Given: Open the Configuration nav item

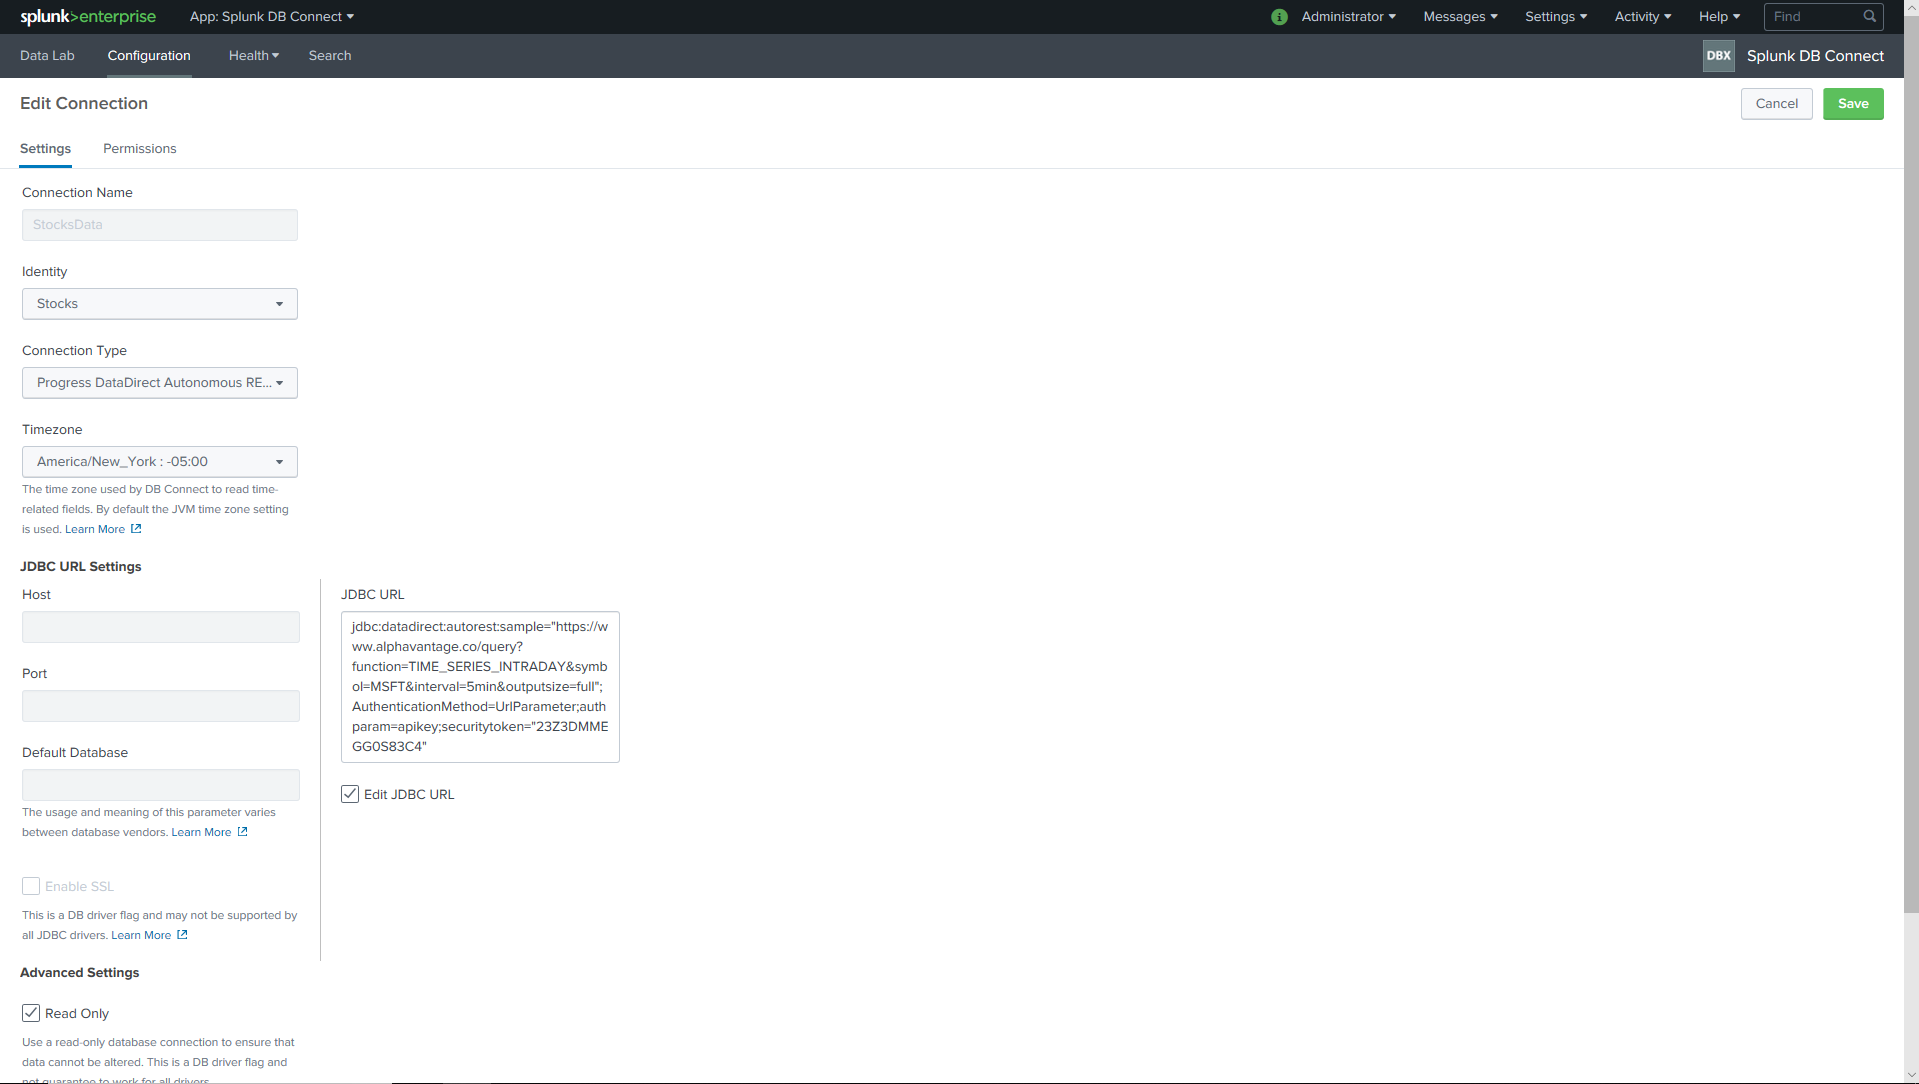Looking at the screenshot, I should pyautogui.click(x=149, y=56).
